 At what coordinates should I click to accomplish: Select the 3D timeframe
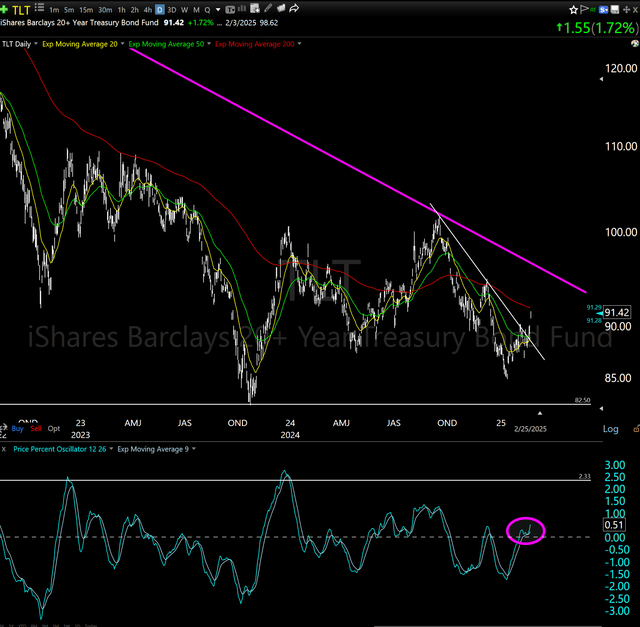tap(172, 10)
